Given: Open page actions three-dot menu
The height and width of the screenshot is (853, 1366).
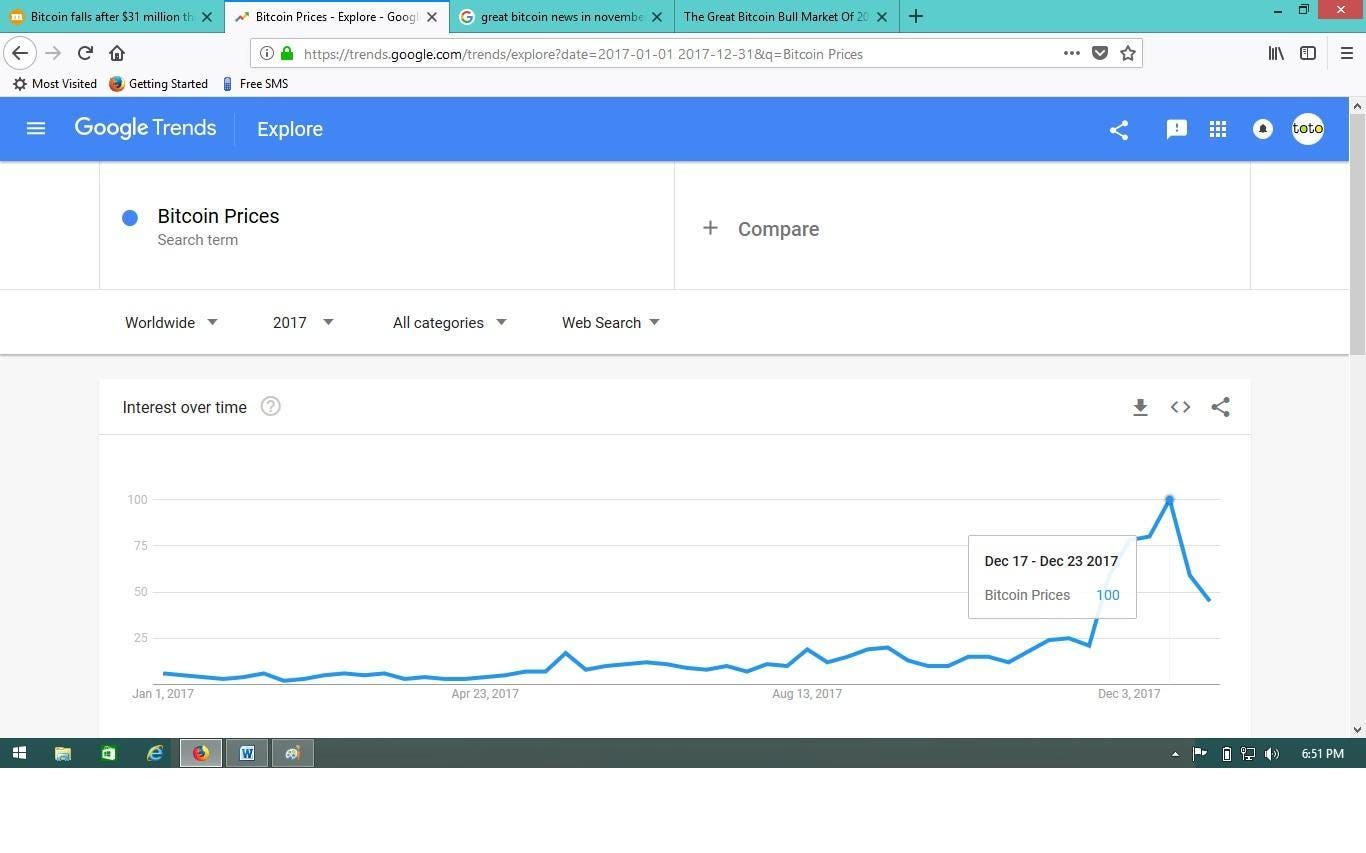Looking at the screenshot, I should pos(1071,53).
